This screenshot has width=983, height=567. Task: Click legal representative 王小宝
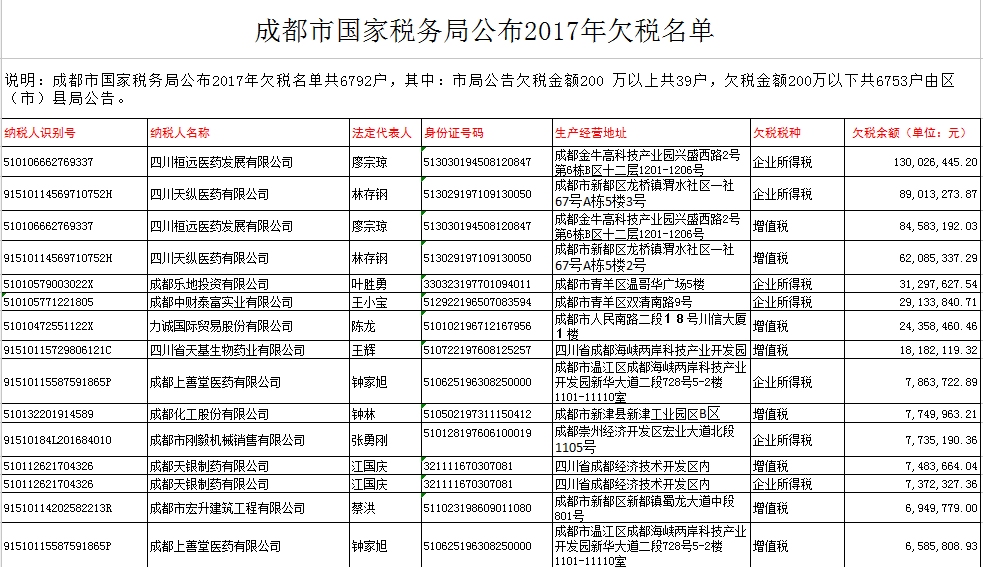[370, 302]
